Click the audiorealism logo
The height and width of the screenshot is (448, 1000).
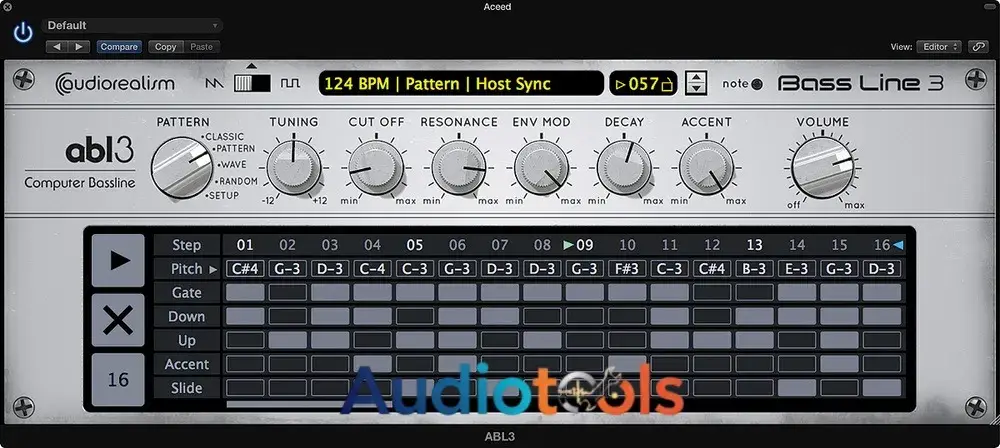(x=115, y=84)
